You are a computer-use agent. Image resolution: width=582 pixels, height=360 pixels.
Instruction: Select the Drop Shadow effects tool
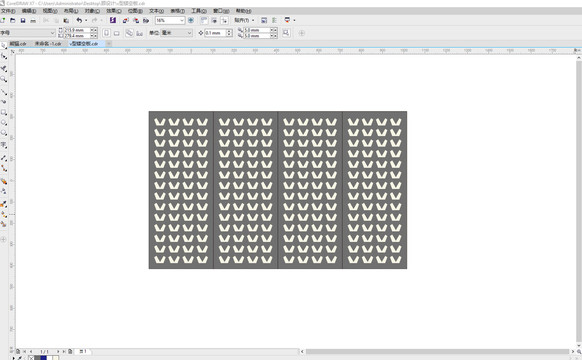pos(4,181)
